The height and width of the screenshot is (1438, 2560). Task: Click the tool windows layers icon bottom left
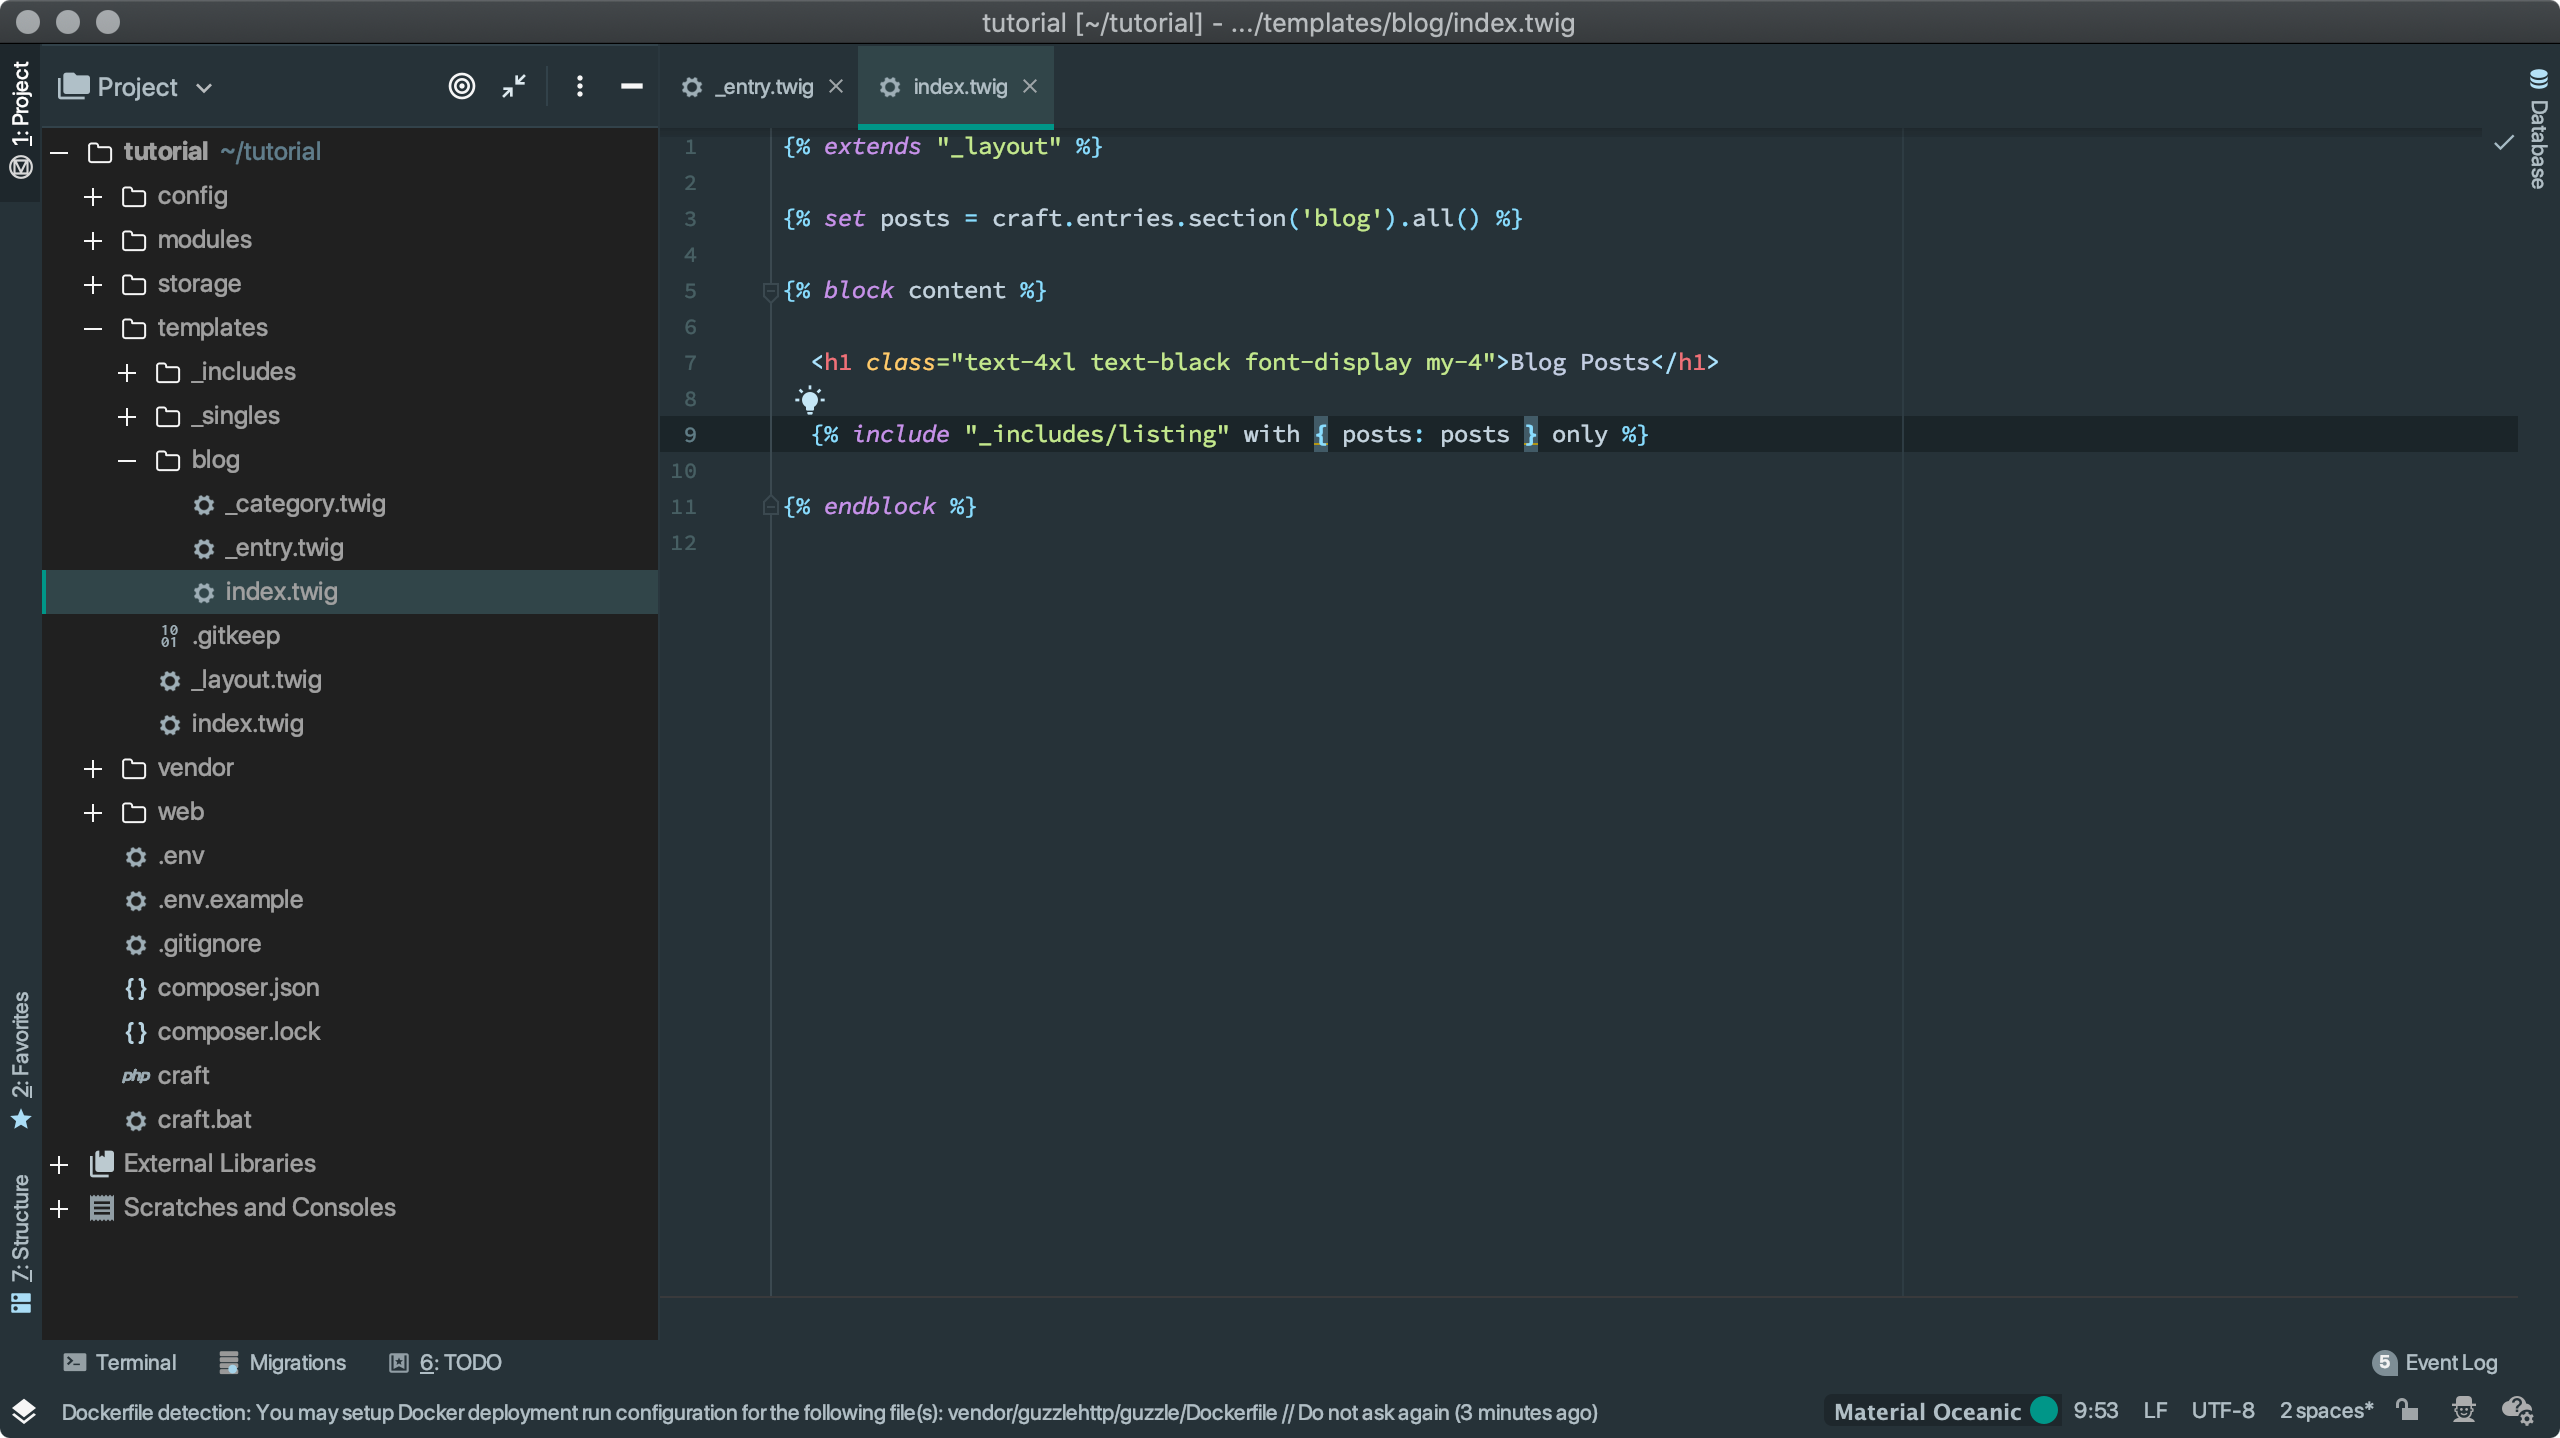[x=24, y=1411]
